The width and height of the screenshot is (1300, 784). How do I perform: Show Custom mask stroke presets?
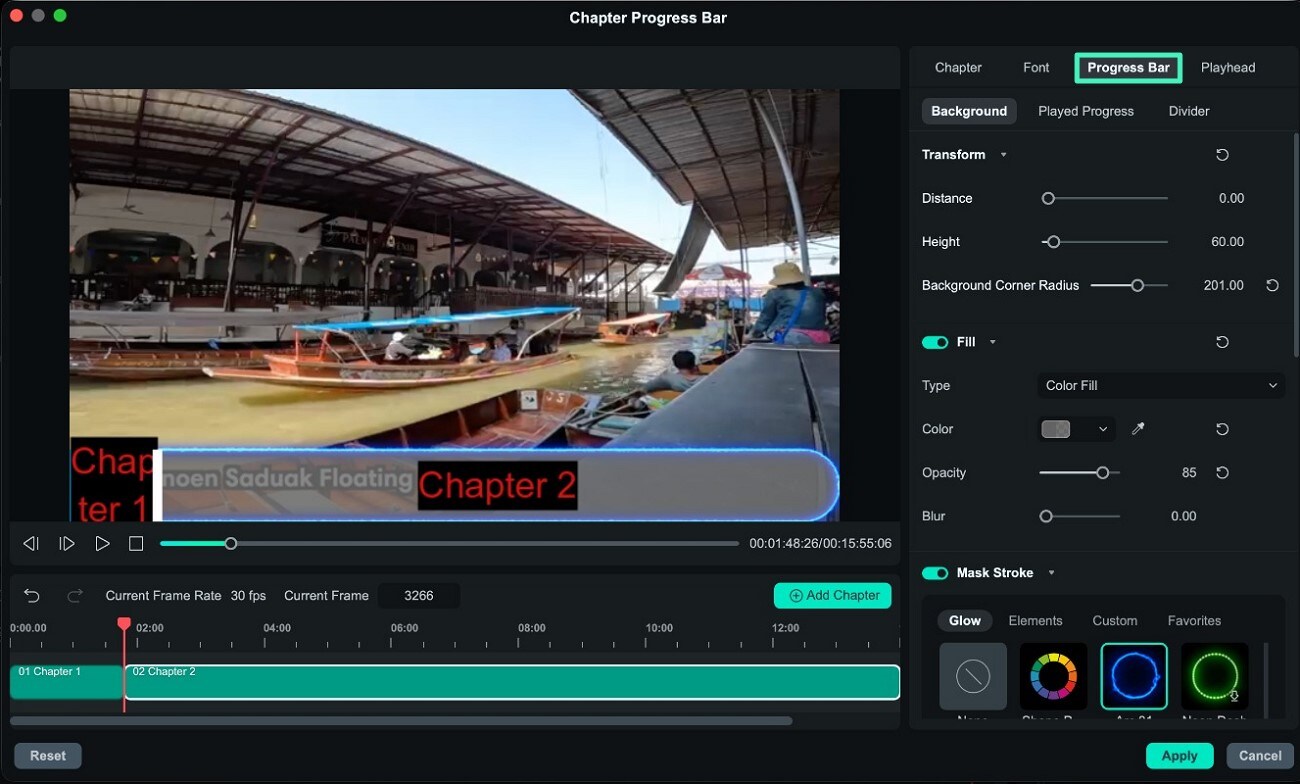[1115, 621]
